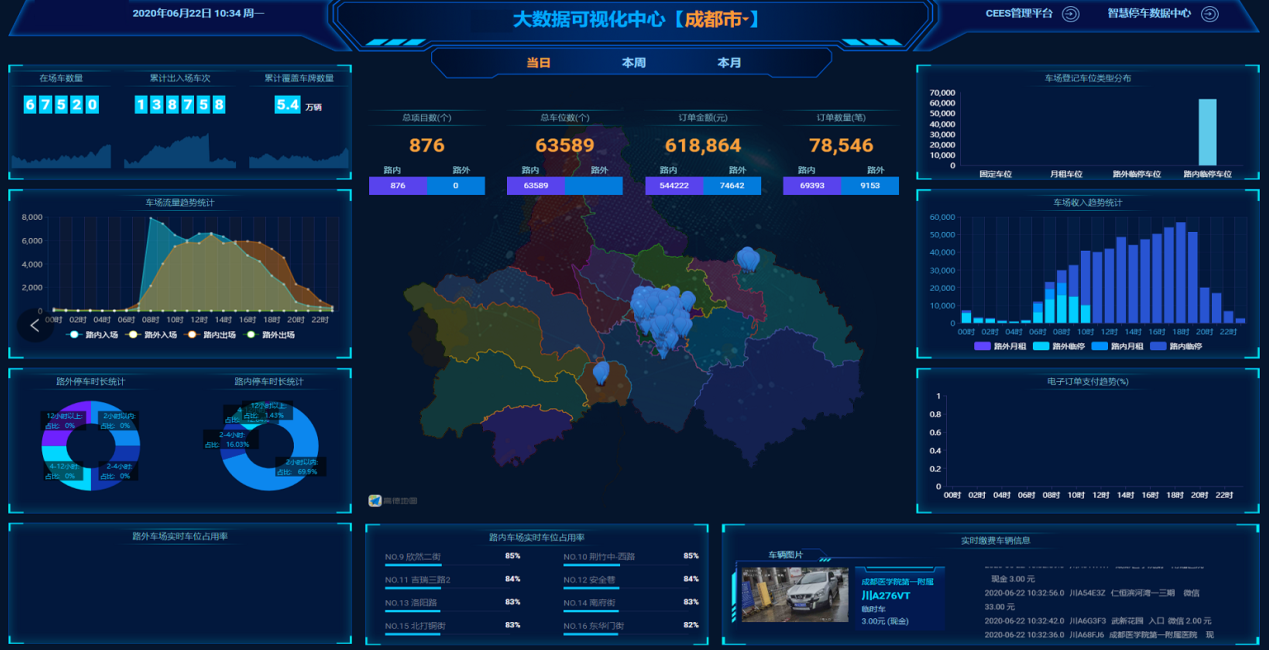
Task: Click the vehicle photo thumbnail
Action: pyautogui.click(x=792, y=595)
